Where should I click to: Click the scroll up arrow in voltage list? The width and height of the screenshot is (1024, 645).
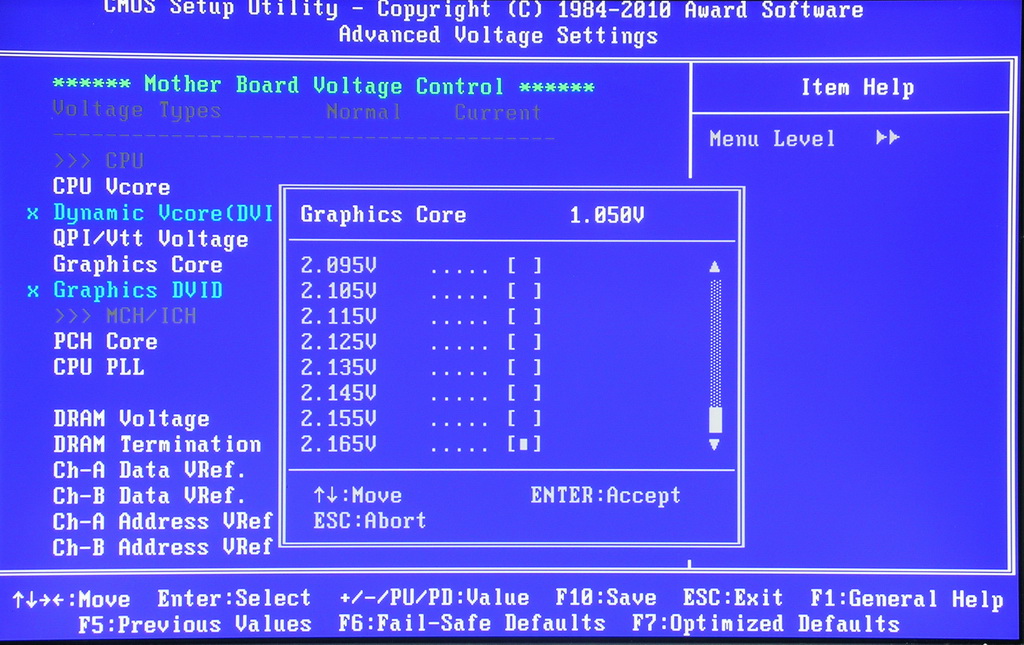tap(714, 266)
